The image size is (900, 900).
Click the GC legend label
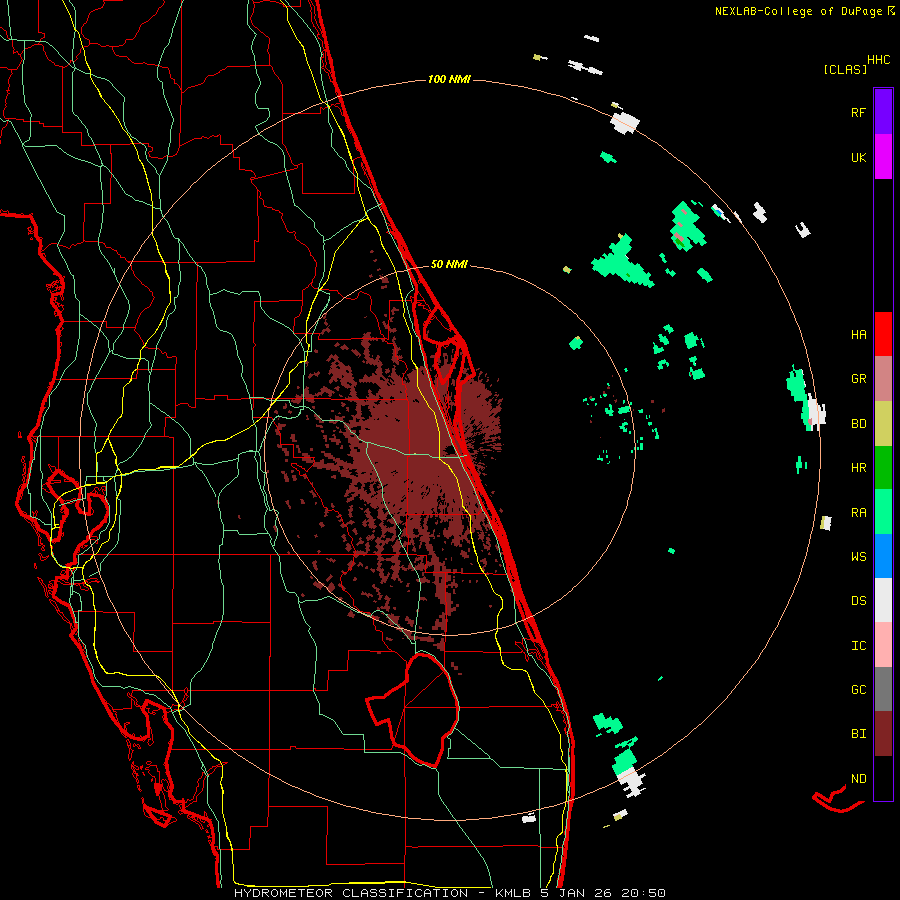point(858,690)
